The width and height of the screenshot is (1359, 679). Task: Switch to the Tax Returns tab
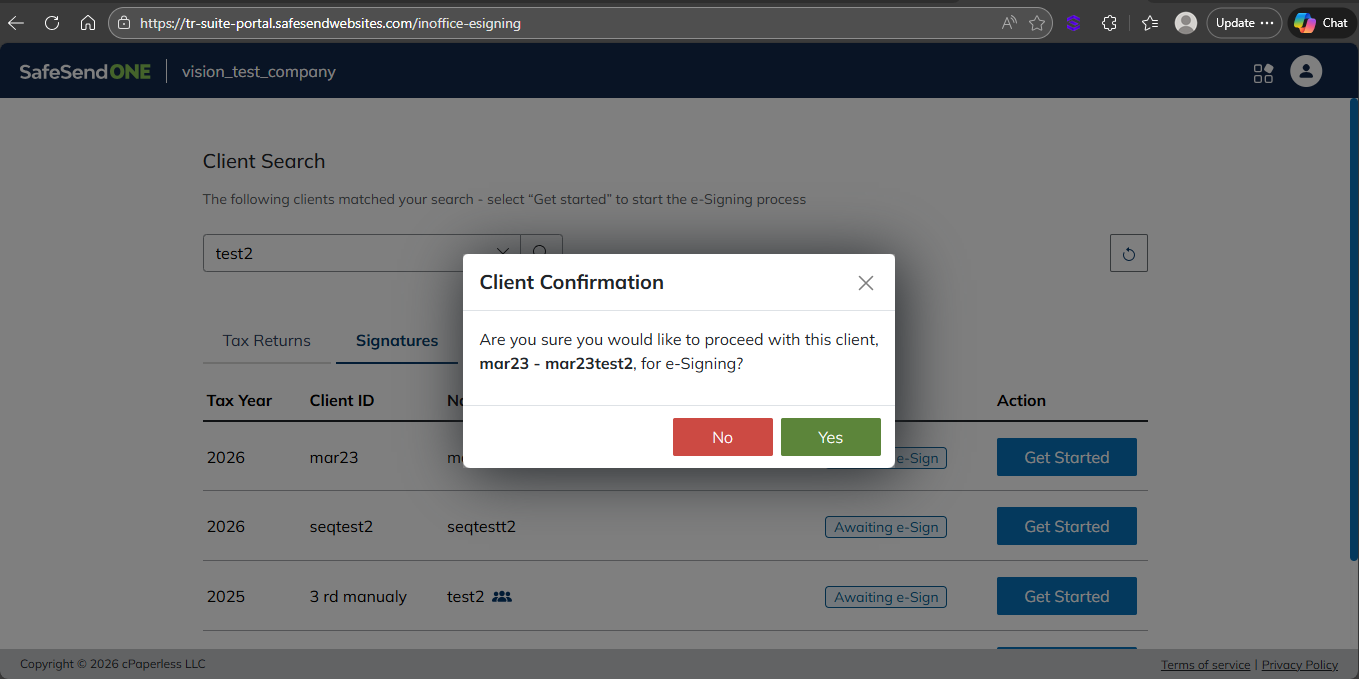[x=266, y=341]
